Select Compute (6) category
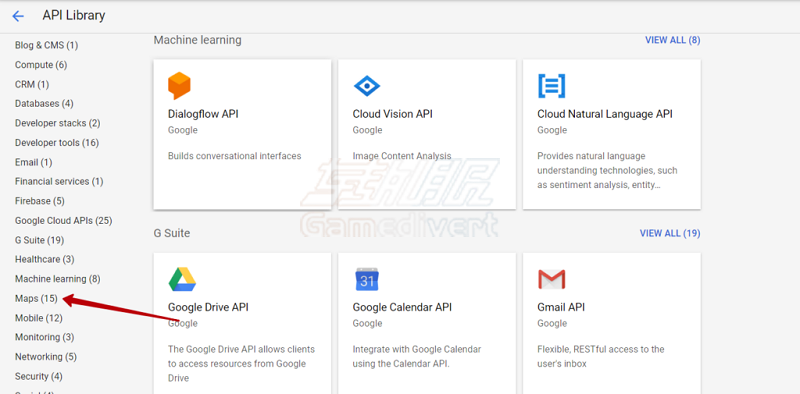Viewport: 800px width, 394px height. (x=41, y=65)
